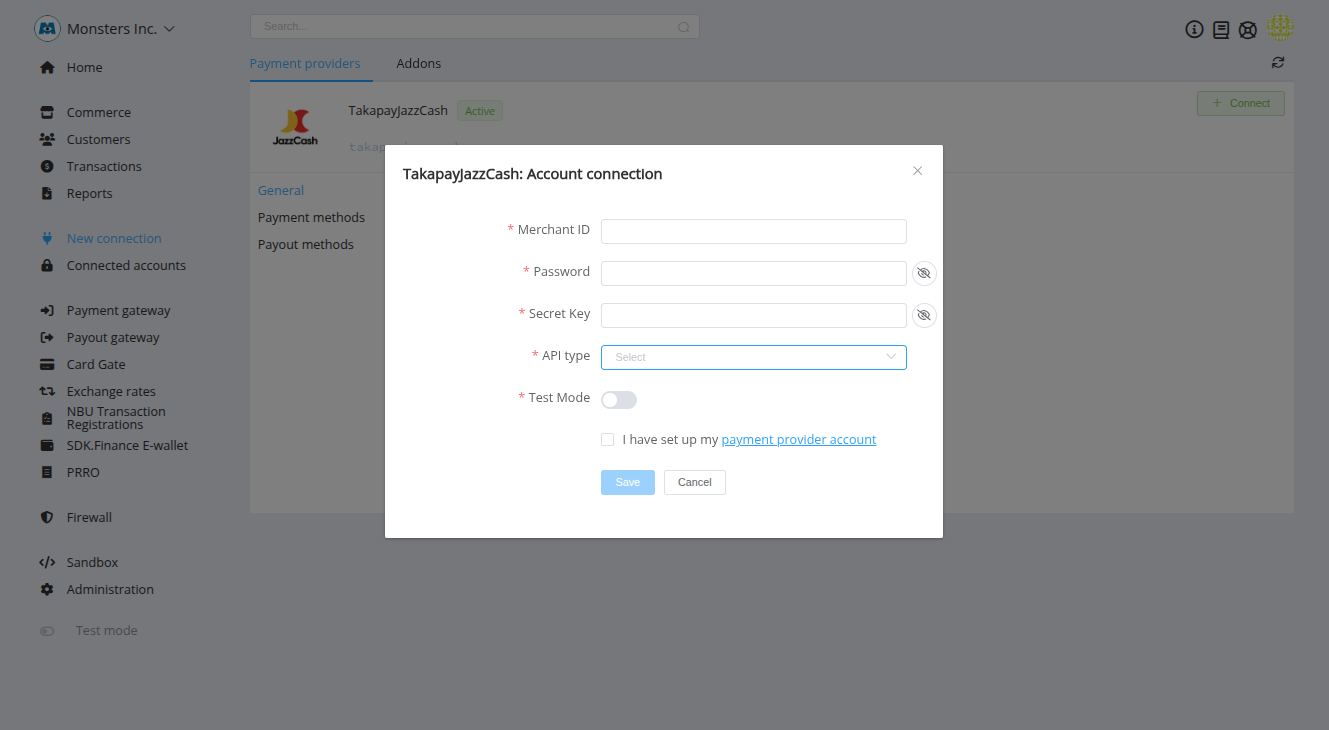Open Transactions in the sidebar

point(104,167)
